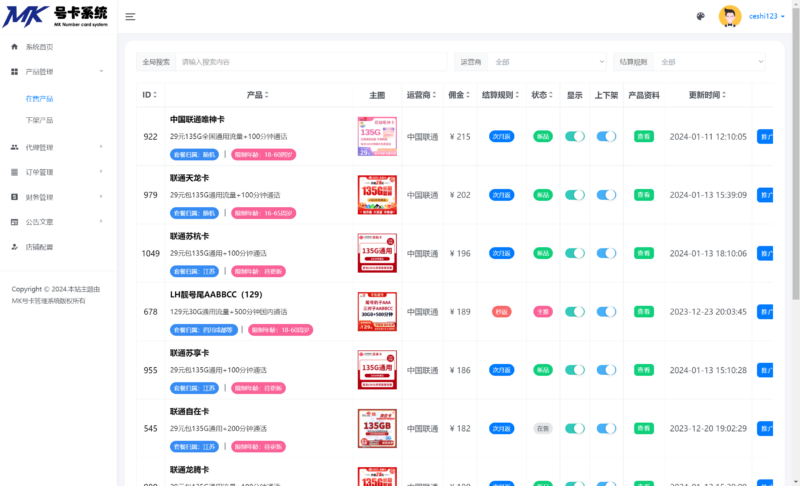Viewport: 800px width, 486px height.
Task: Open thumbnail image of LH靓号尾AABBCC
Action: pyautogui.click(x=377, y=312)
